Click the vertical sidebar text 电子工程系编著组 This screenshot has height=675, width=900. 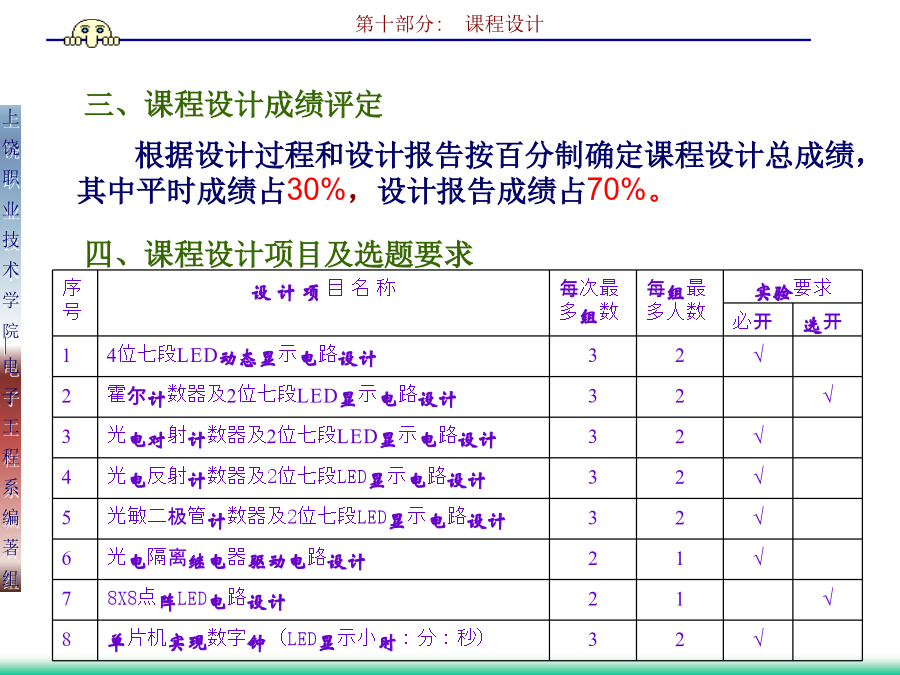pyautogui.click(x=11, y=473)
